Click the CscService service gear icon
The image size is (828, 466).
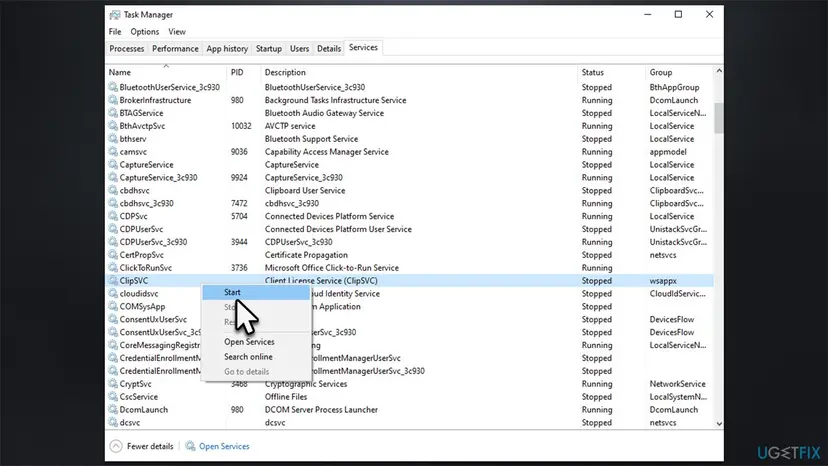click(113, 397)
